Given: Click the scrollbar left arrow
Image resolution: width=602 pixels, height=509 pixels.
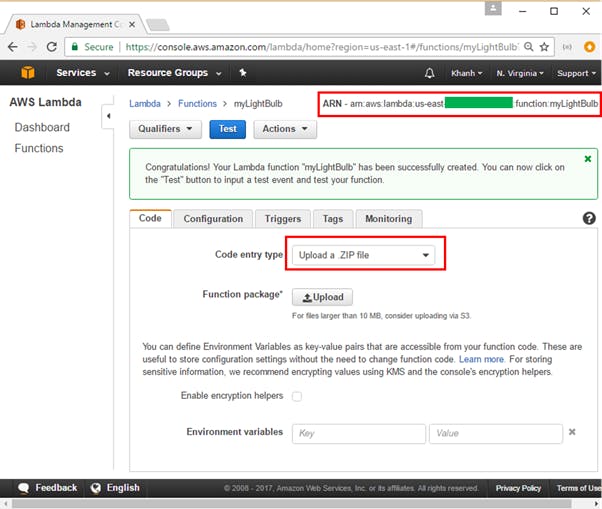Looking at the screenshot, I should tap(5, 503).
